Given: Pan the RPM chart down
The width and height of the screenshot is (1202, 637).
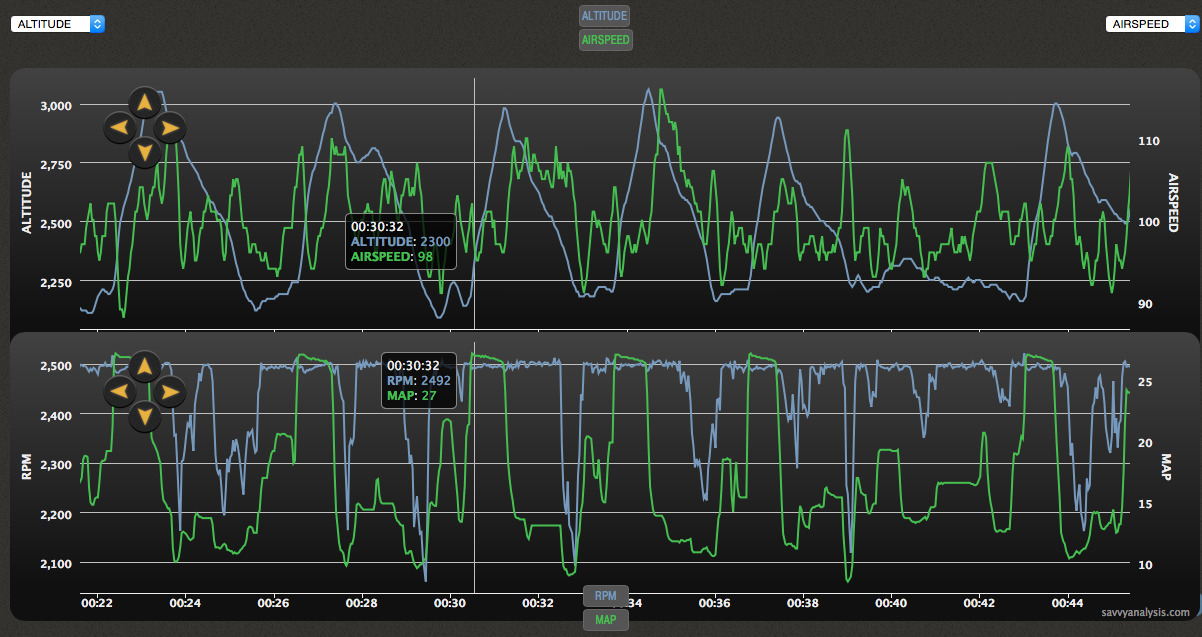Looking at the screenshot, I should tap(144, 415).
